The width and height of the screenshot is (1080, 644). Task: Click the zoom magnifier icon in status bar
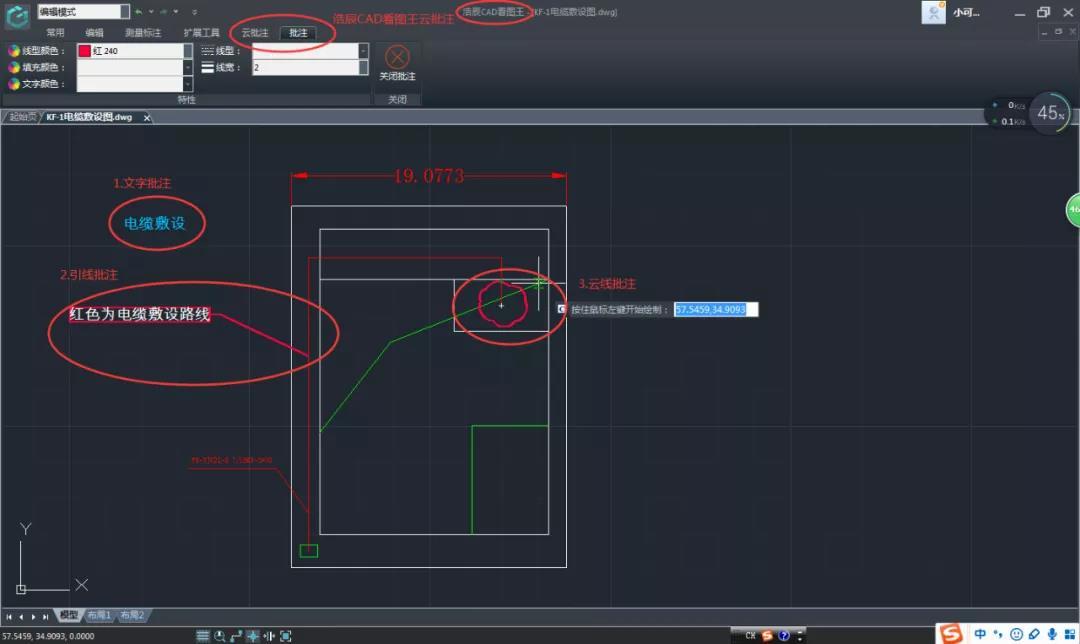point(220,636)
